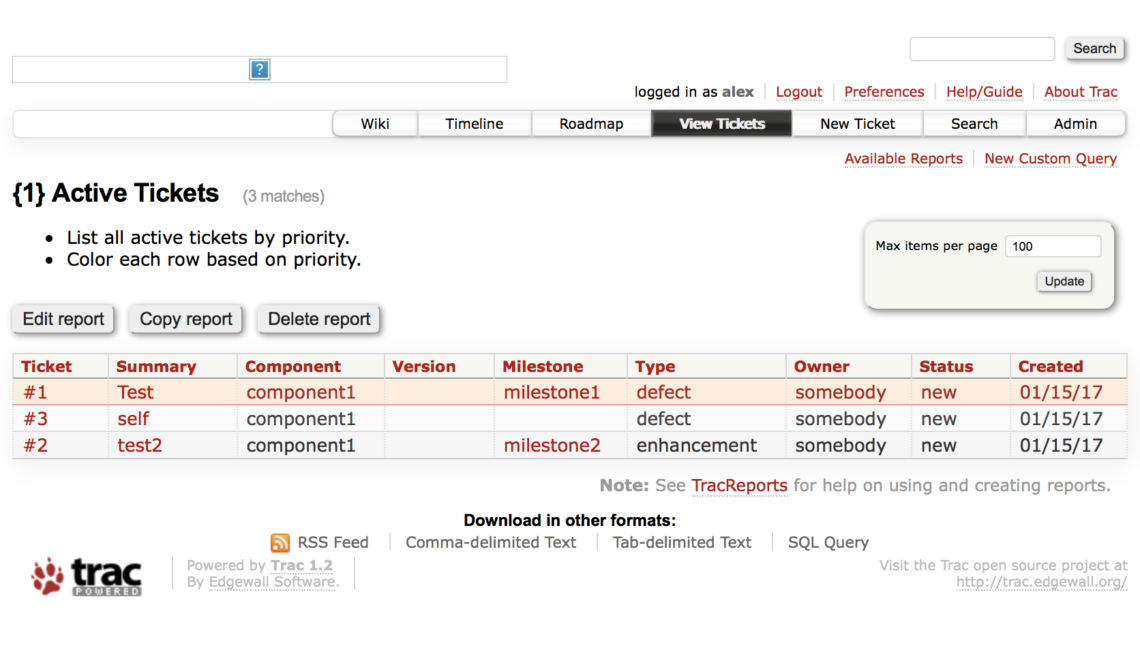Log out using the Logout link
Screen dimensions: 1140x650
pos(798,91)
